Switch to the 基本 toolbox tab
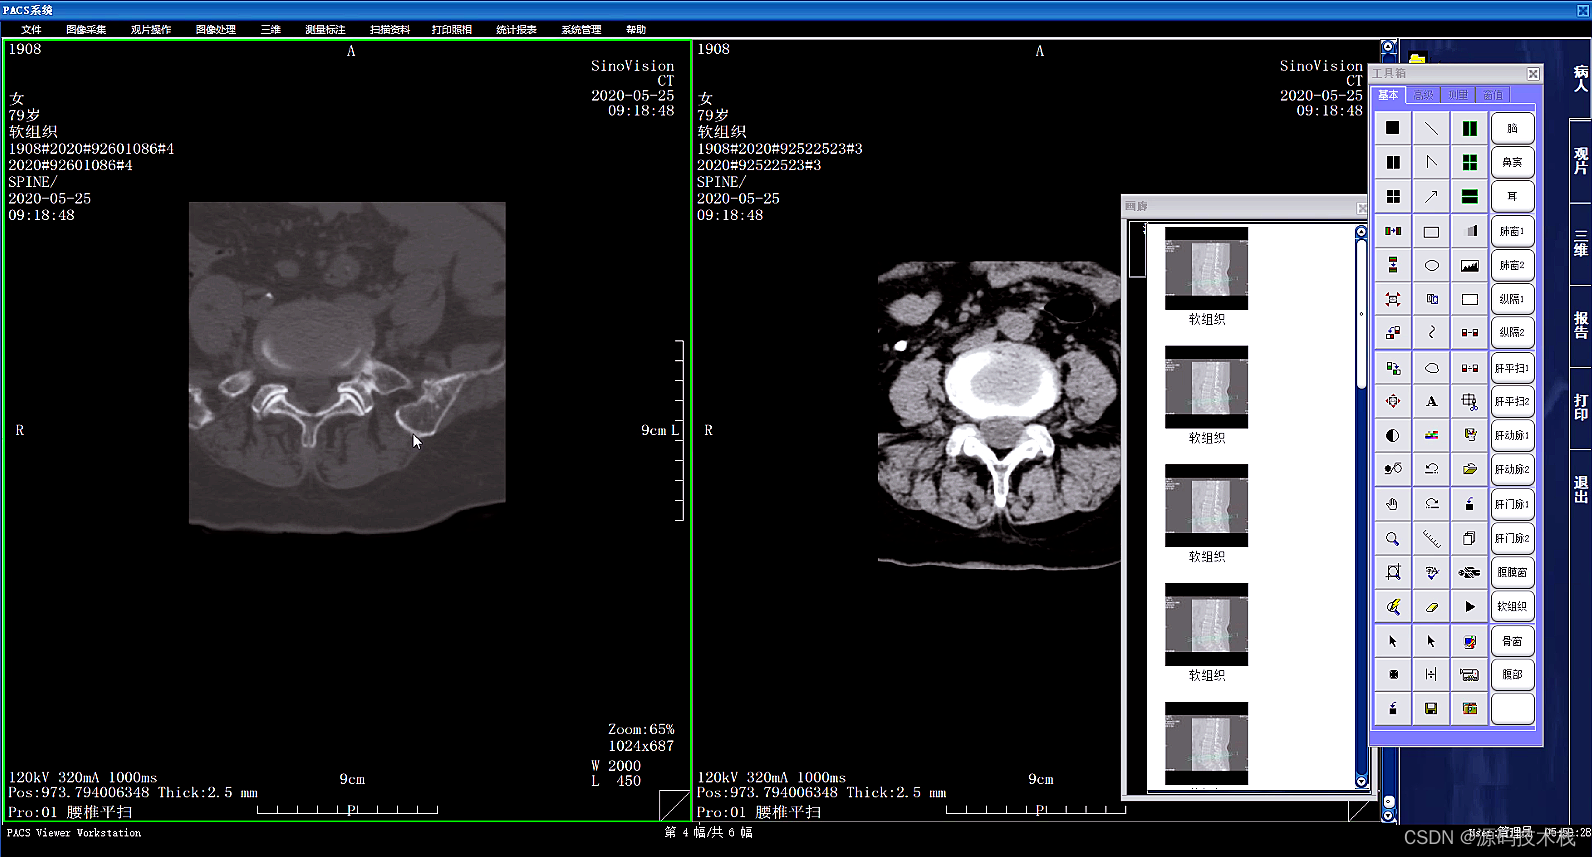 point(1388,95)
